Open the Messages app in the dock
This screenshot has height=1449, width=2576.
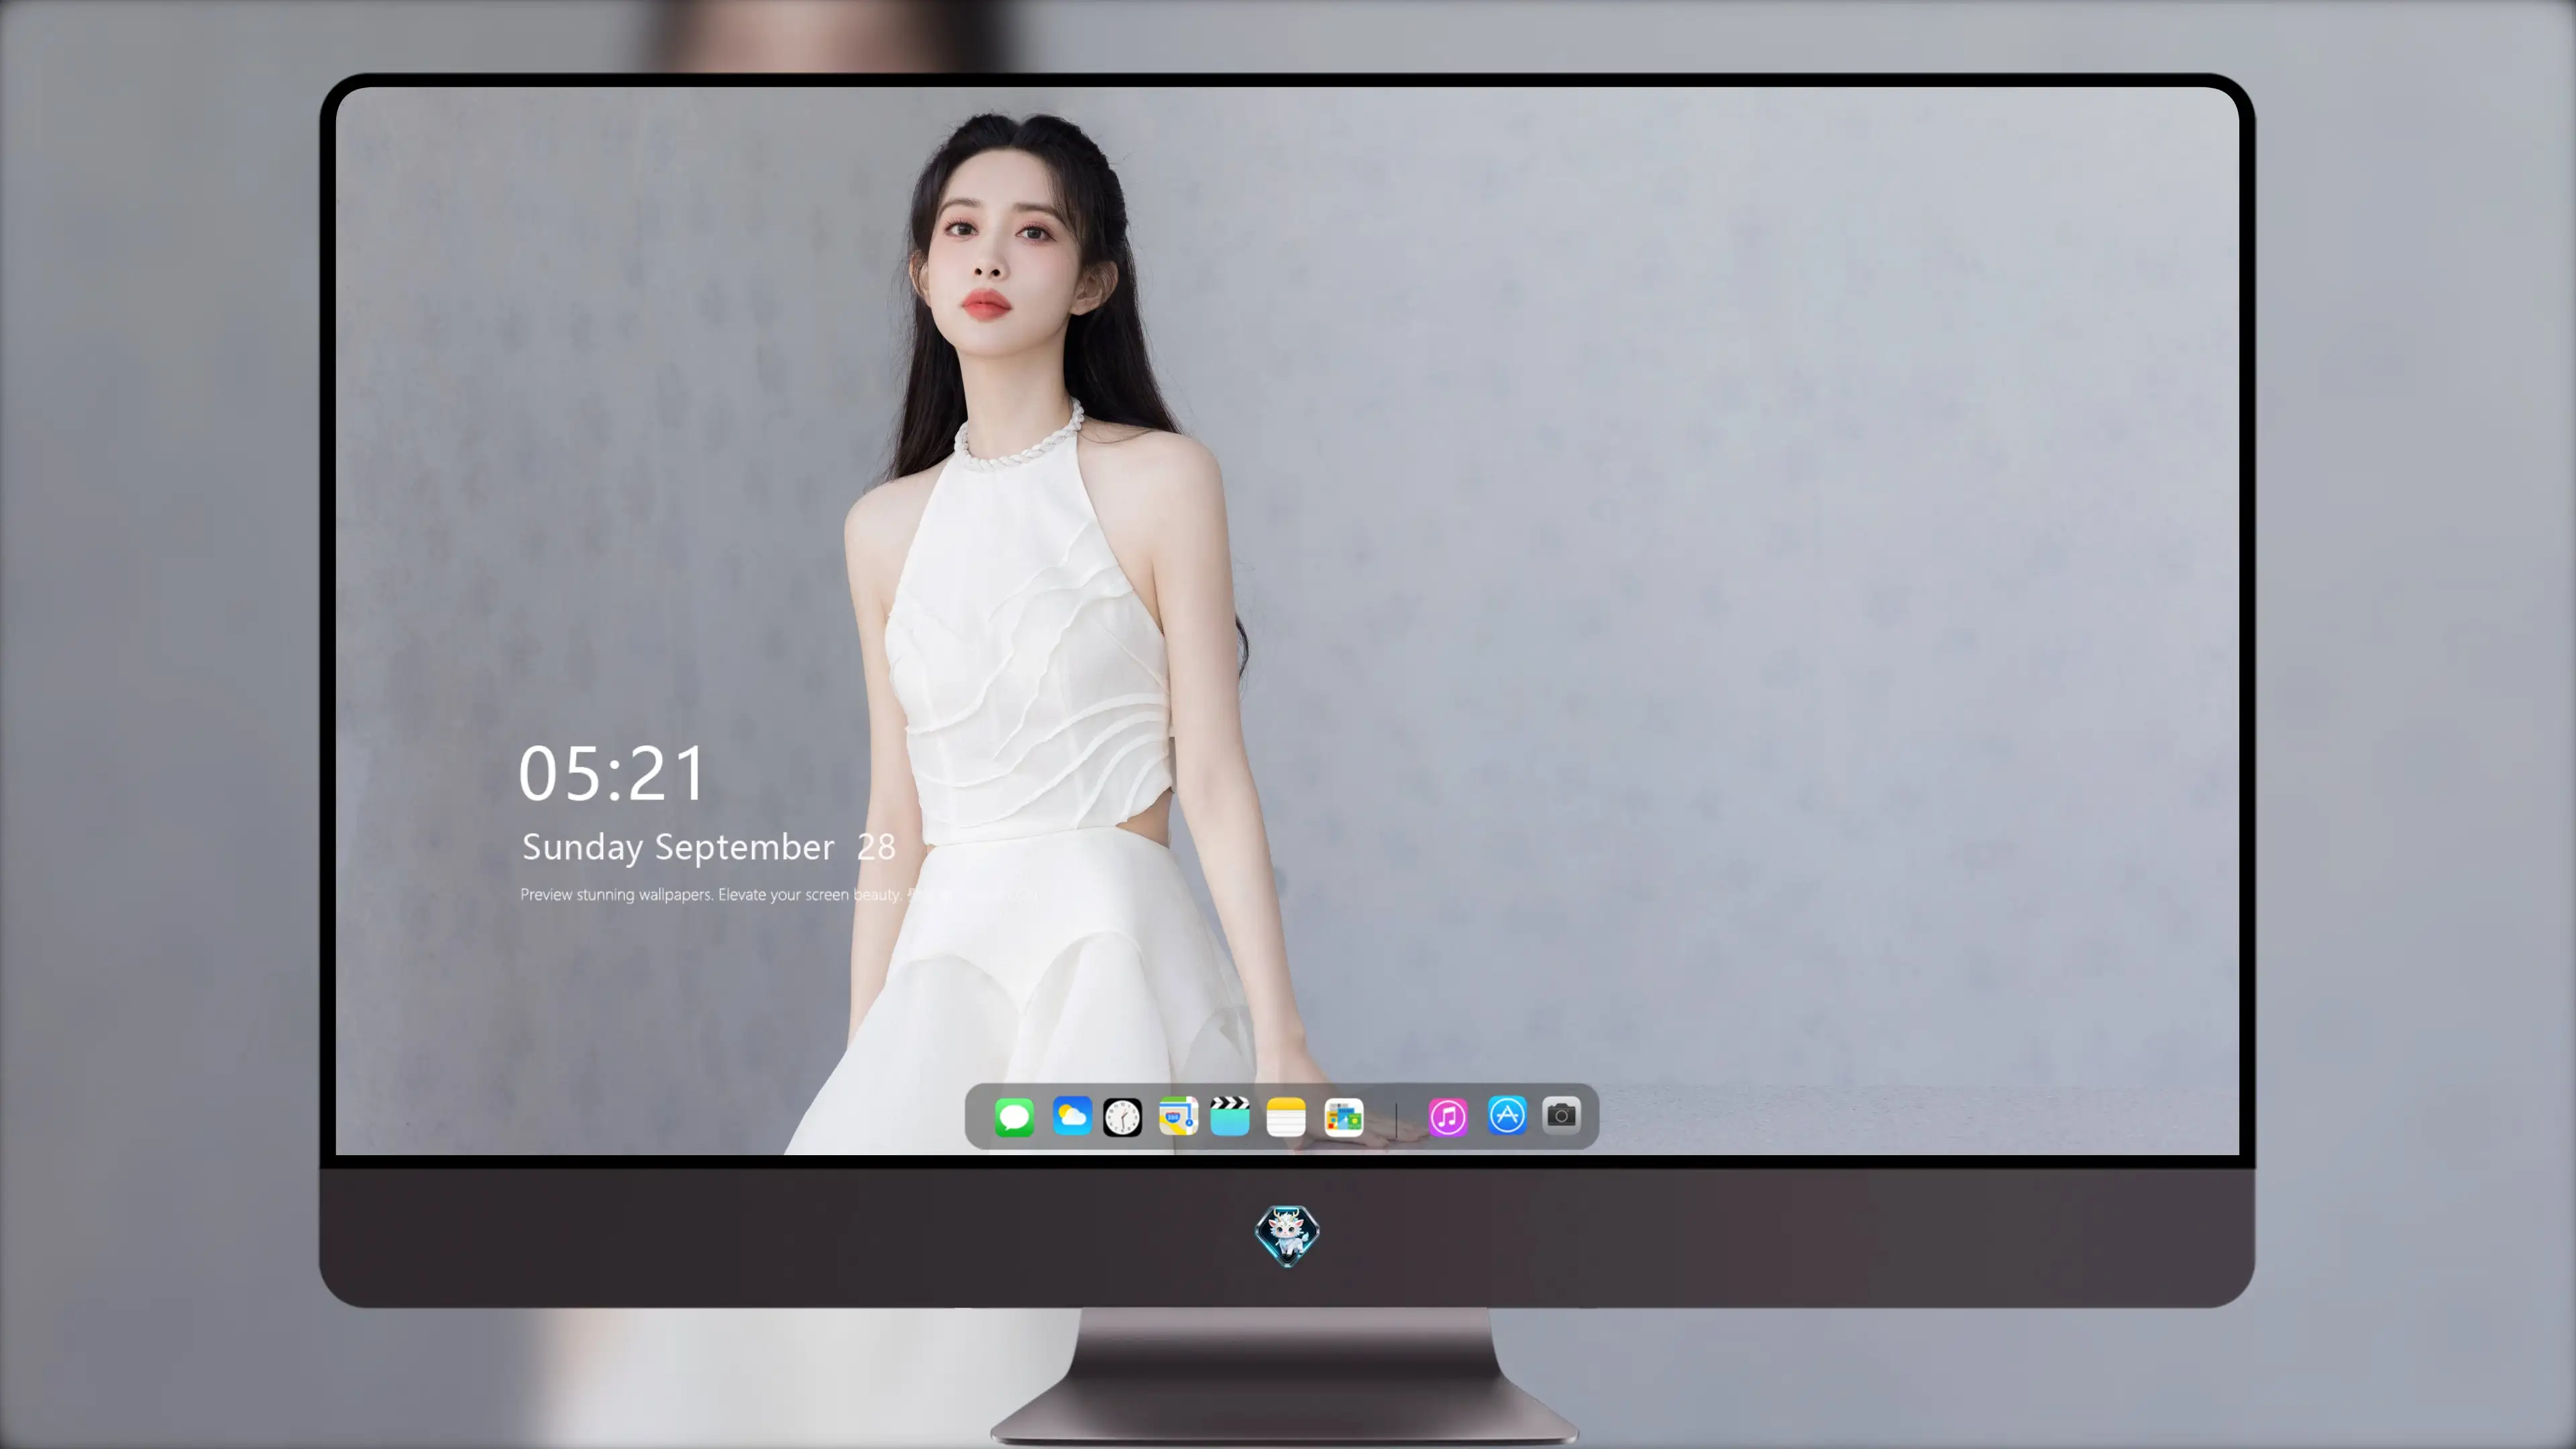[1014, 1117]
